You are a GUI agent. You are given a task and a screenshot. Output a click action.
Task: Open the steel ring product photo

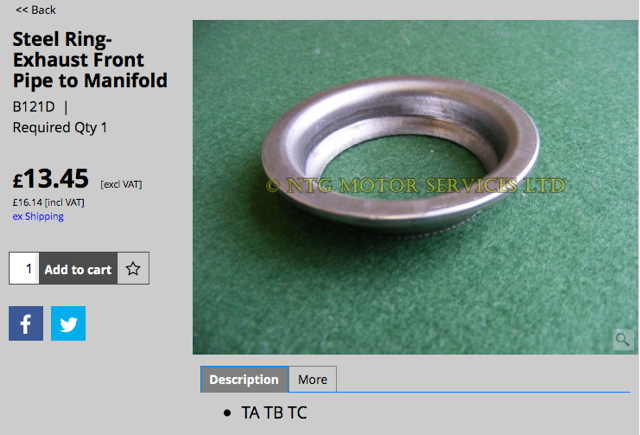click(415, 187)
